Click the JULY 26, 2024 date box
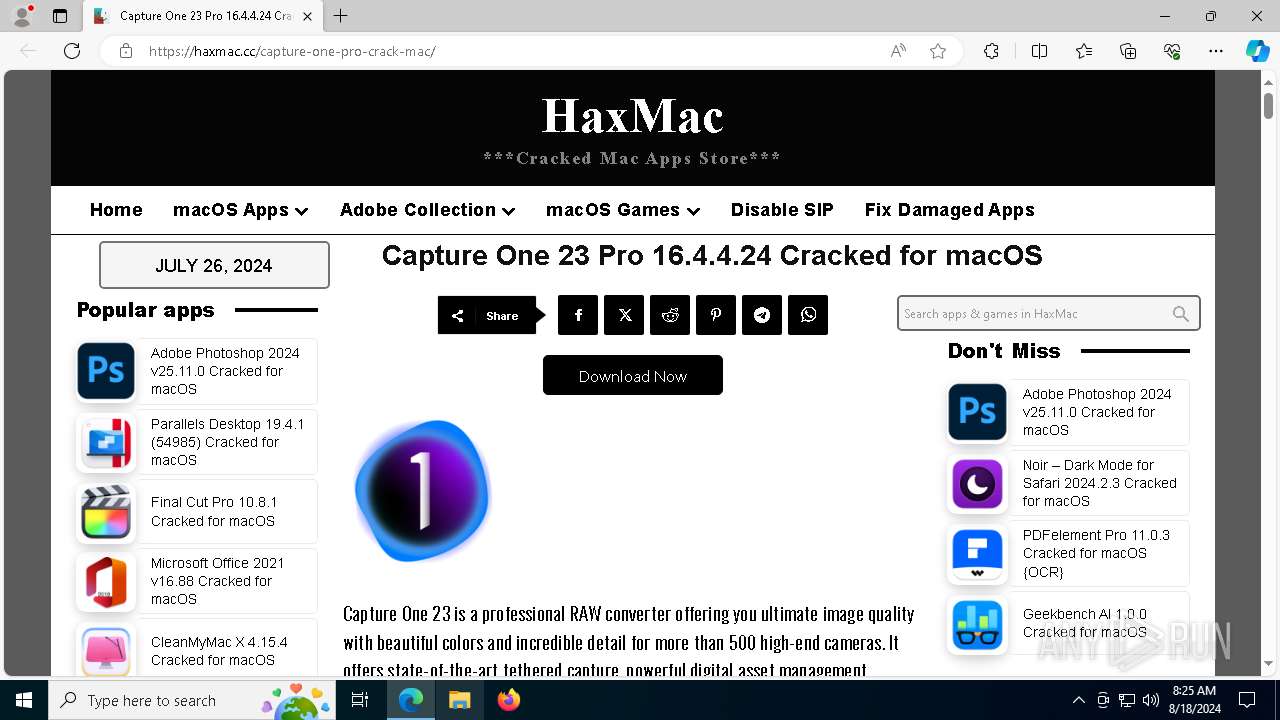This screenshot has width=1280, height=720. (x=214, y=265)
